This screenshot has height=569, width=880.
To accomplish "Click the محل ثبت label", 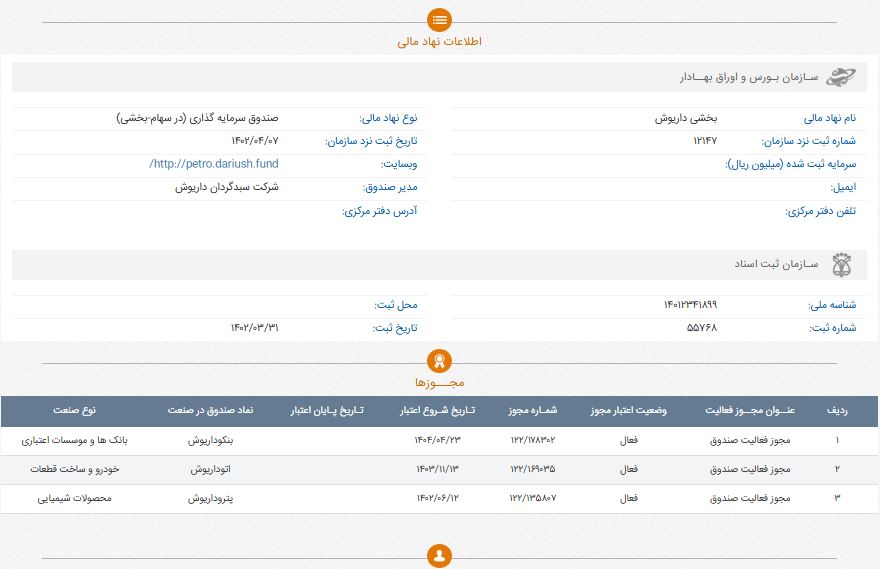I will point(396,305).
